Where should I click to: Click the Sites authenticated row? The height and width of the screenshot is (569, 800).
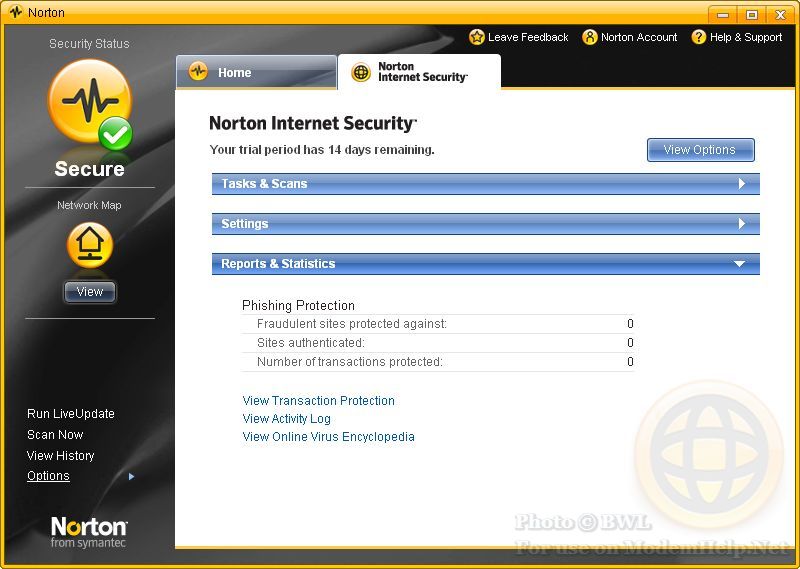point(438,343)
